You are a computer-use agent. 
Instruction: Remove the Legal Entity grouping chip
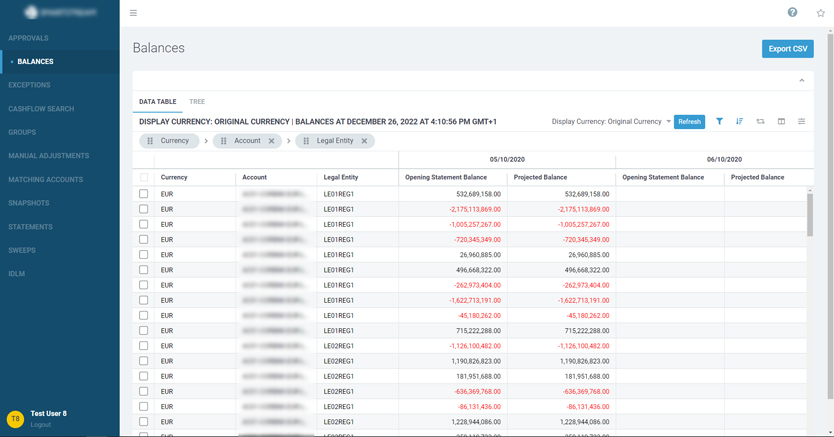click(364, 141)
